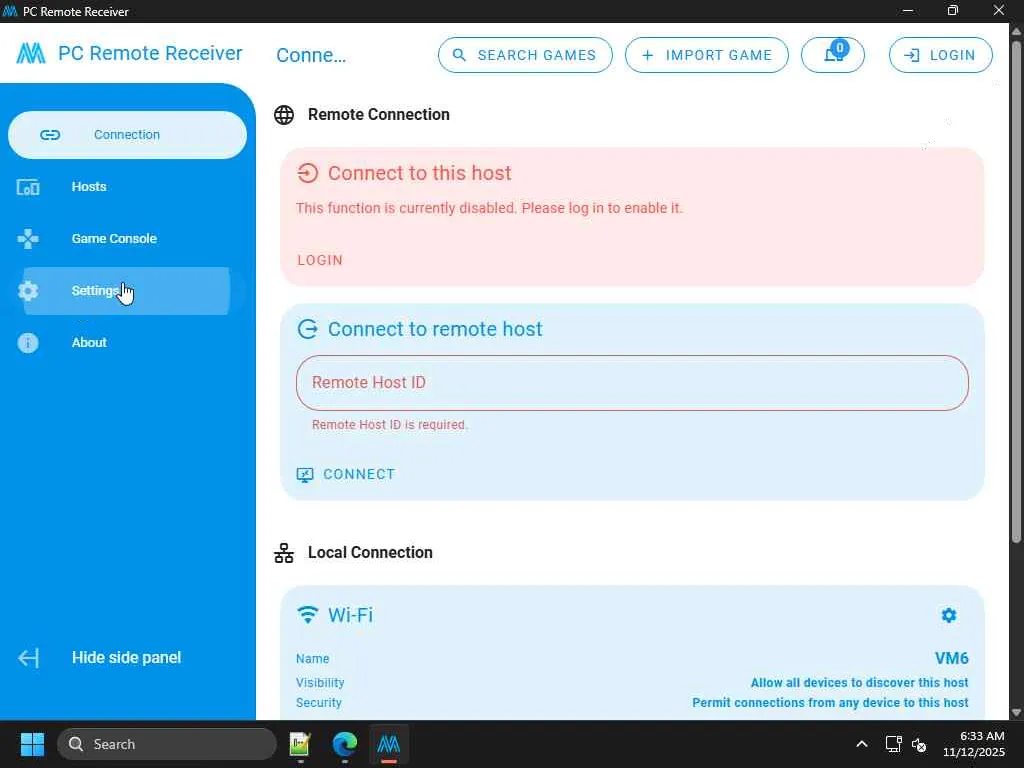Click the Hosts devices icon
This screenshot has width=1024, height=768.
click(x=28, y=187)
